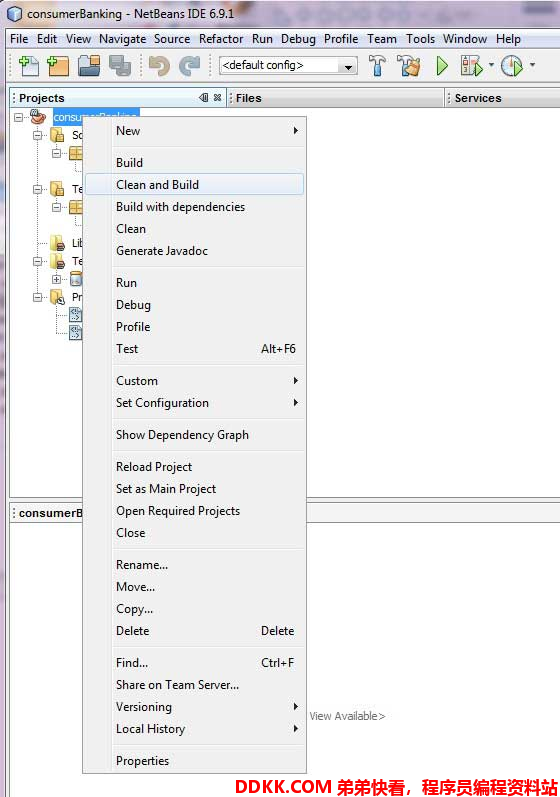Image resolution: width=560 pixels, height=797 pixels.
Task: Choose Find... from context menu
Action: [x=195, y=663]
